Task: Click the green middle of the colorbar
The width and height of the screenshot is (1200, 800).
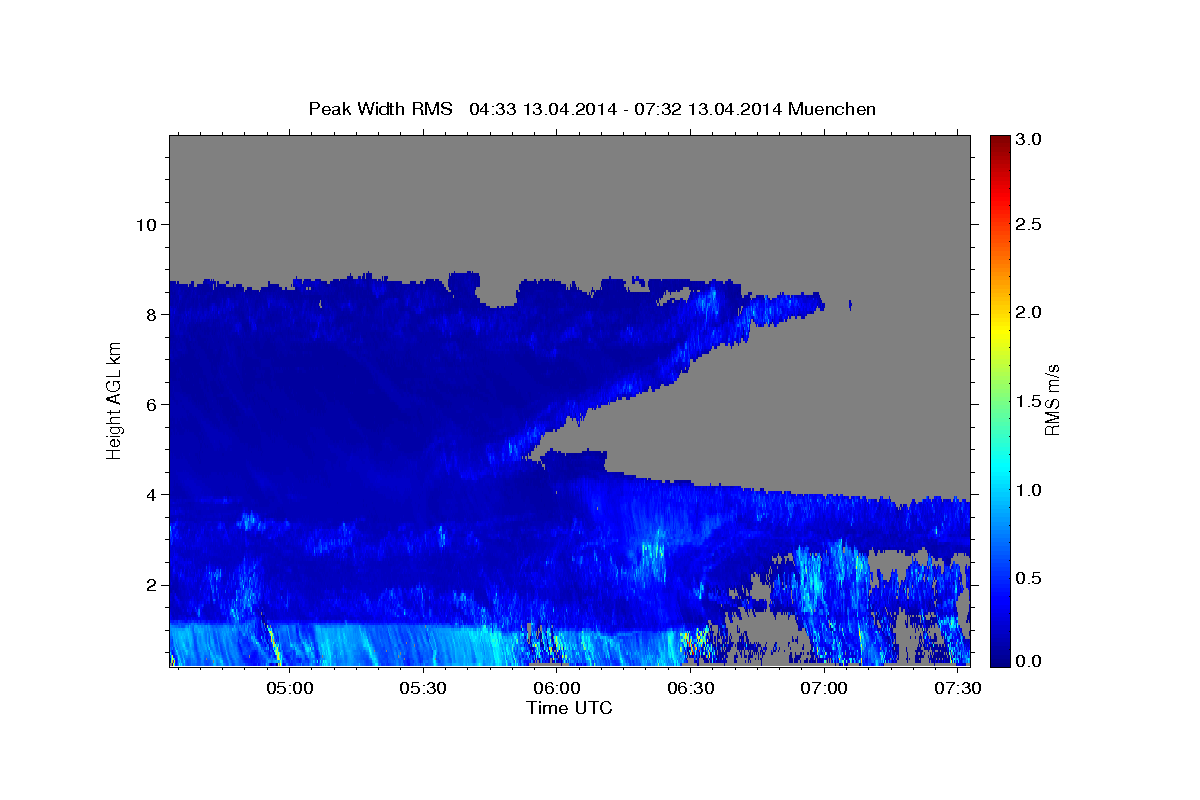Action: tap(1000, 401)
